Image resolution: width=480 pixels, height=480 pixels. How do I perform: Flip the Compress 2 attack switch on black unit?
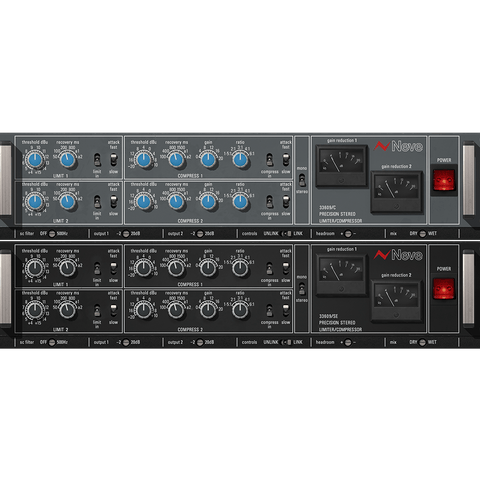286,310
